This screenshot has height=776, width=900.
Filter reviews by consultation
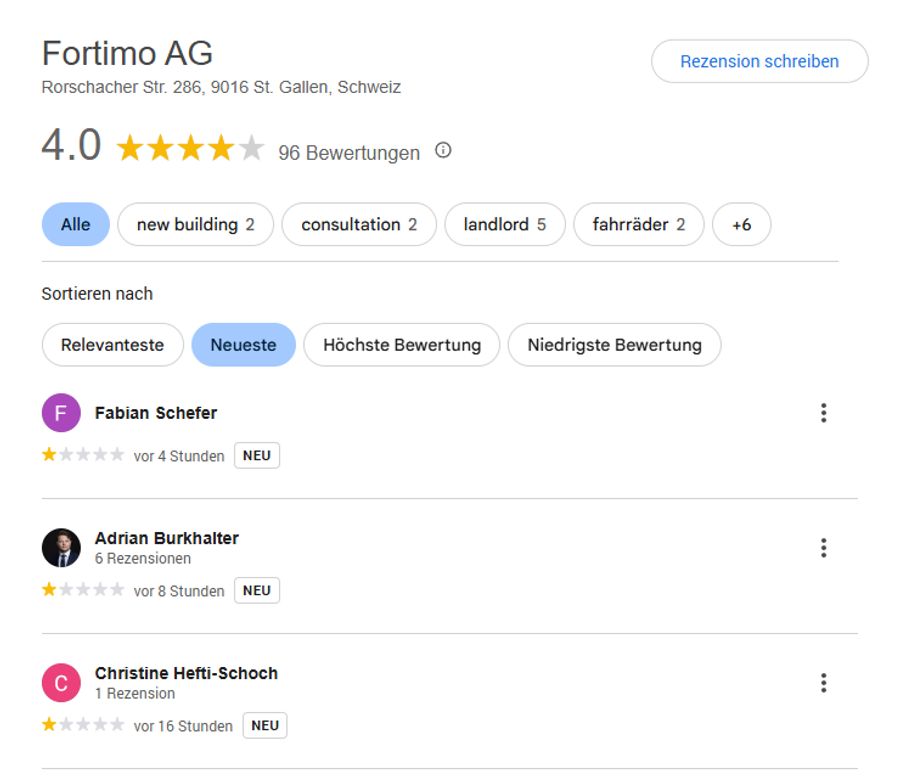(x=359, y=224)
